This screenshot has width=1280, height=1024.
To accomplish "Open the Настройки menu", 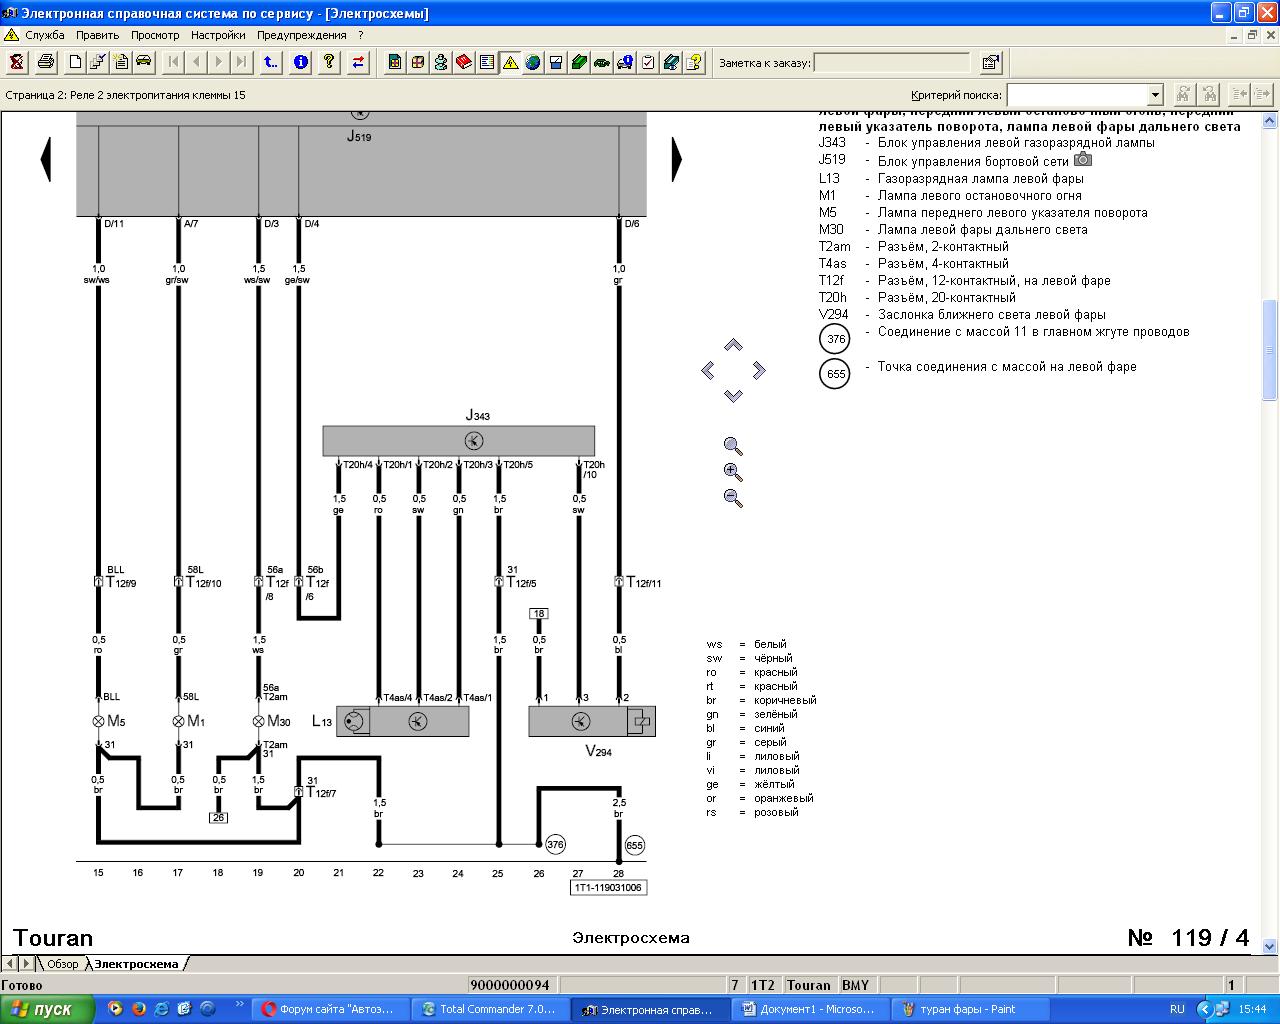I will click(x=218, y=35).
